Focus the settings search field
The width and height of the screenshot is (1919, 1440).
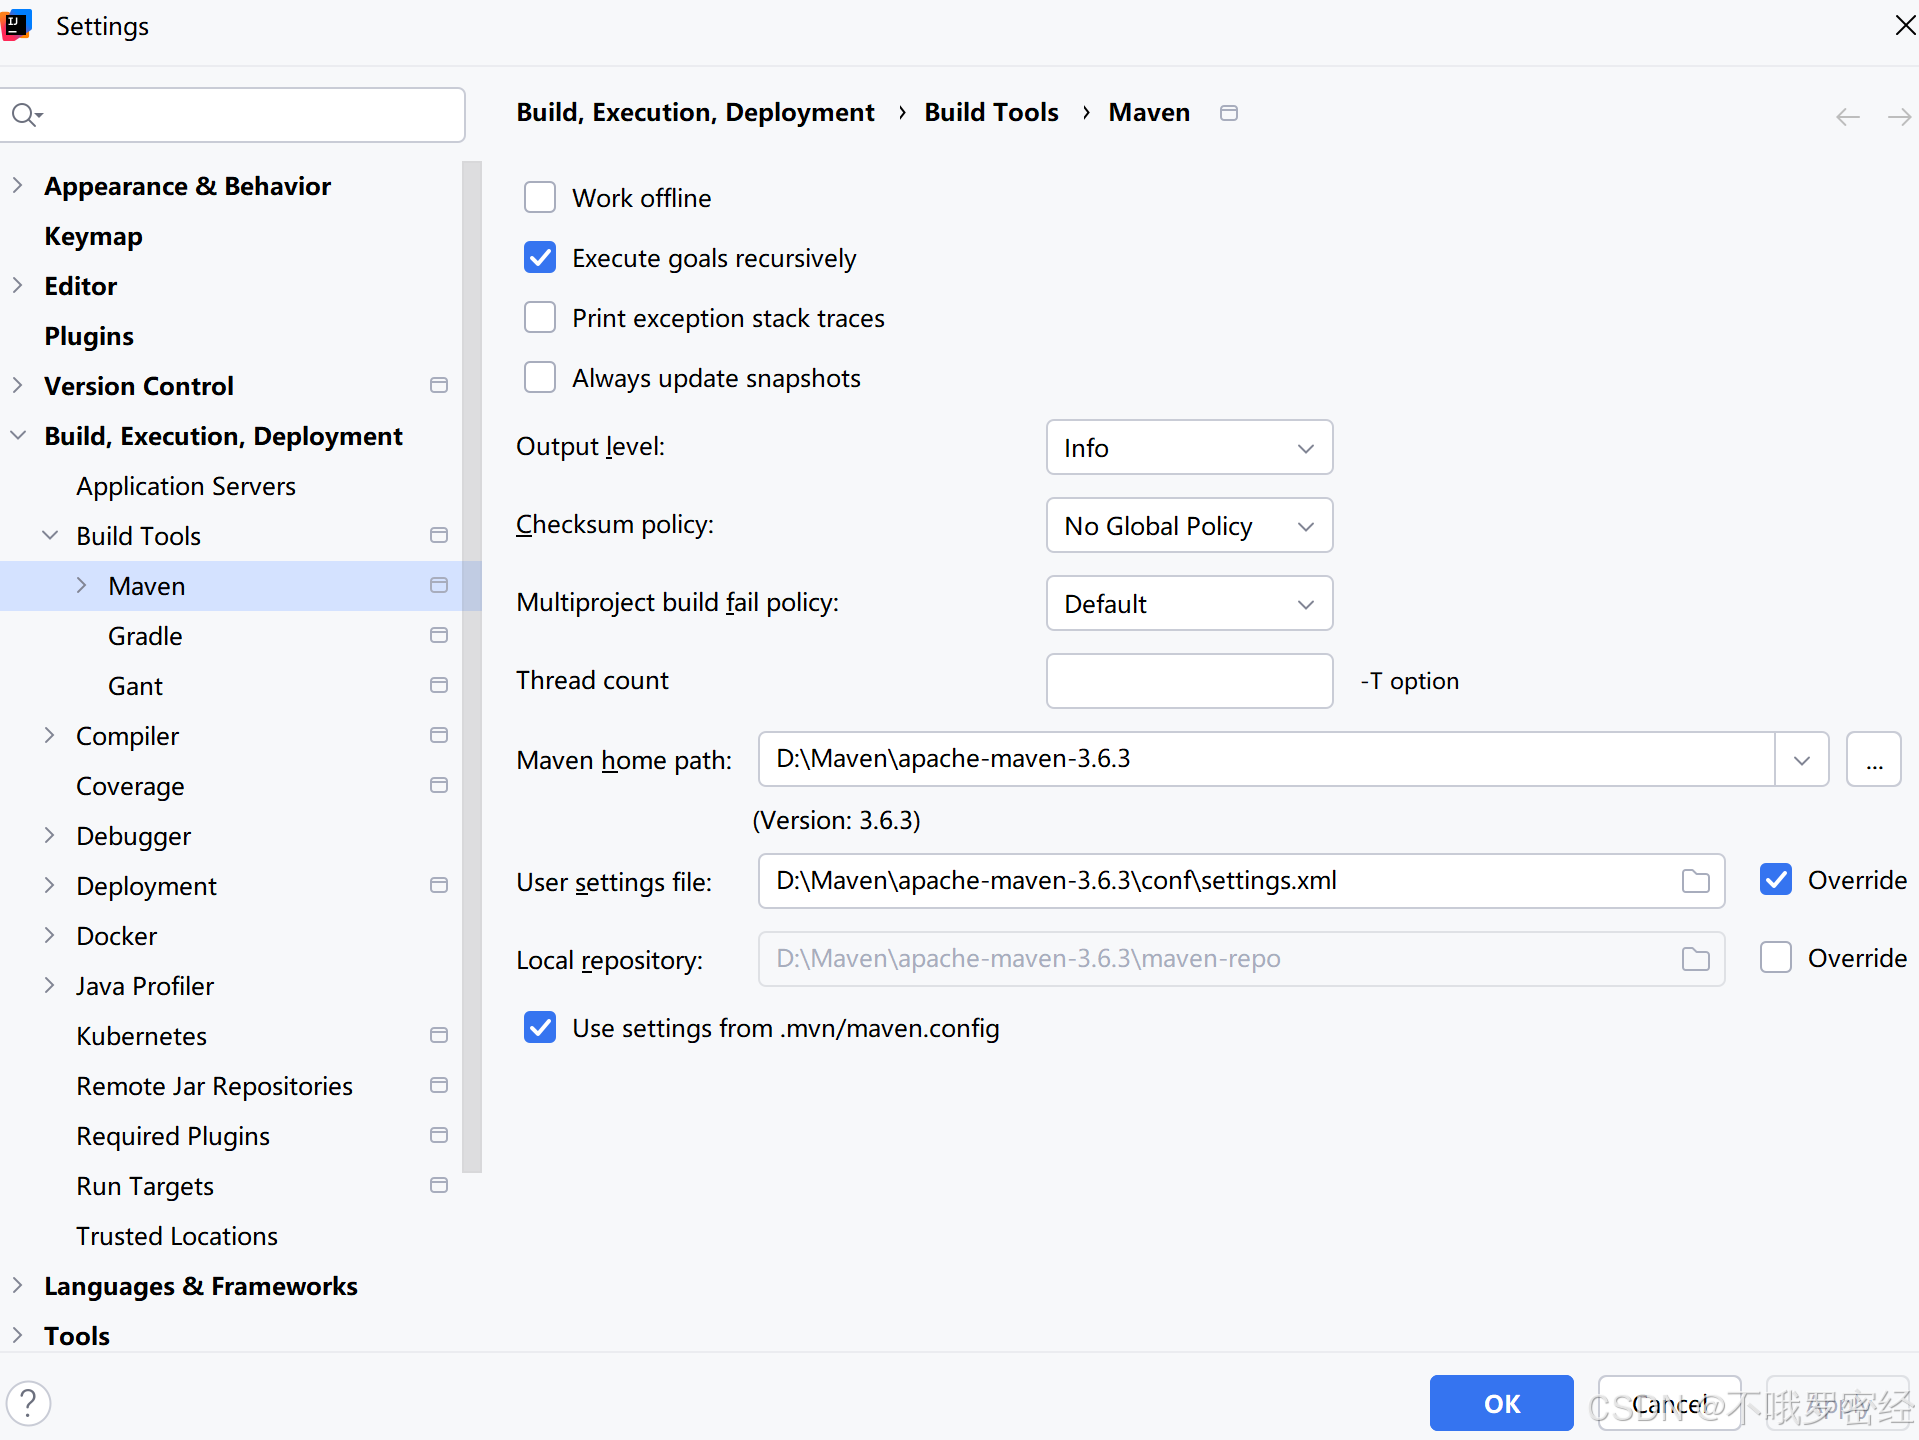pyautogui.click(x=233, y=115)
